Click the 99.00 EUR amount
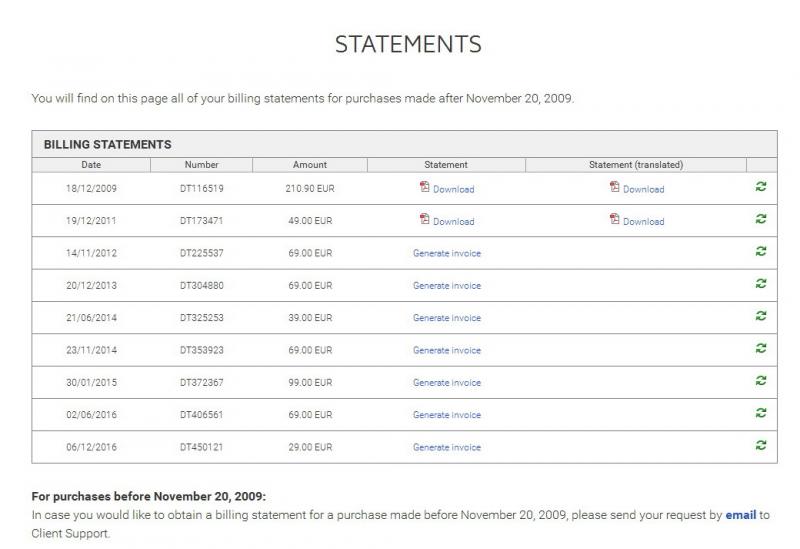 [310, 382]
